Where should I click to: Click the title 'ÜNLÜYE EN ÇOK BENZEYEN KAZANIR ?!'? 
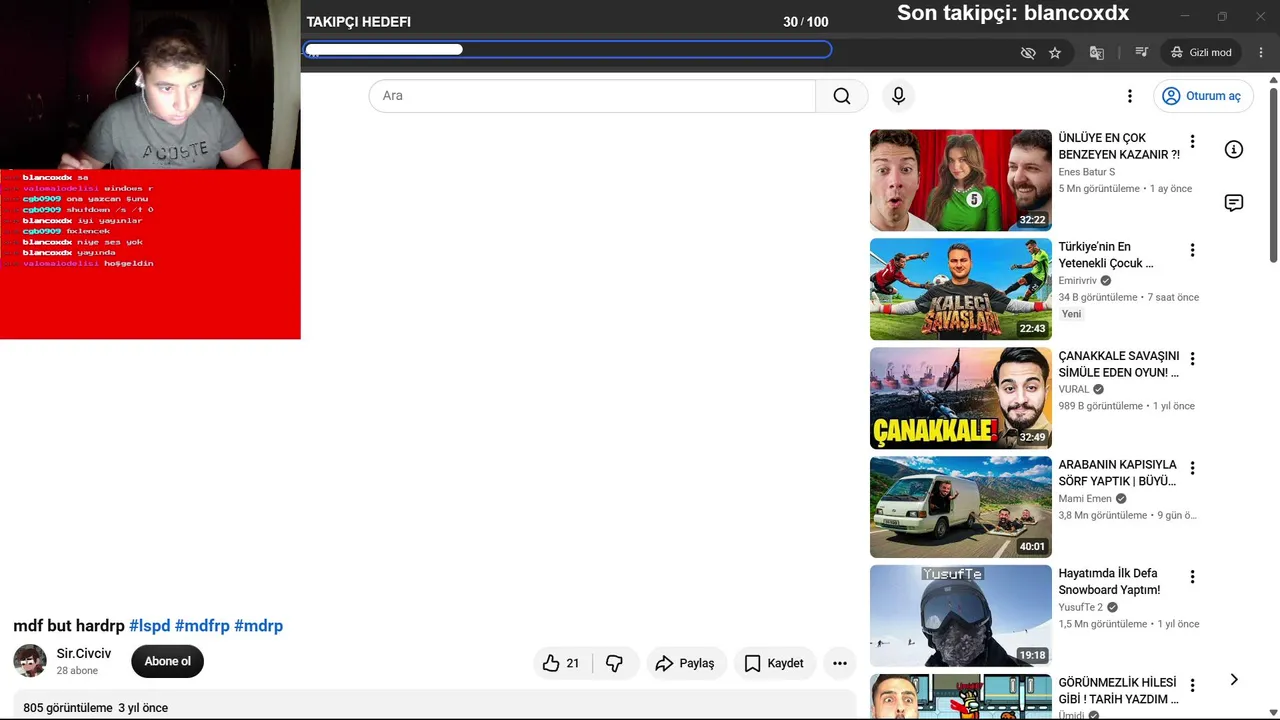pos(1119,146)
